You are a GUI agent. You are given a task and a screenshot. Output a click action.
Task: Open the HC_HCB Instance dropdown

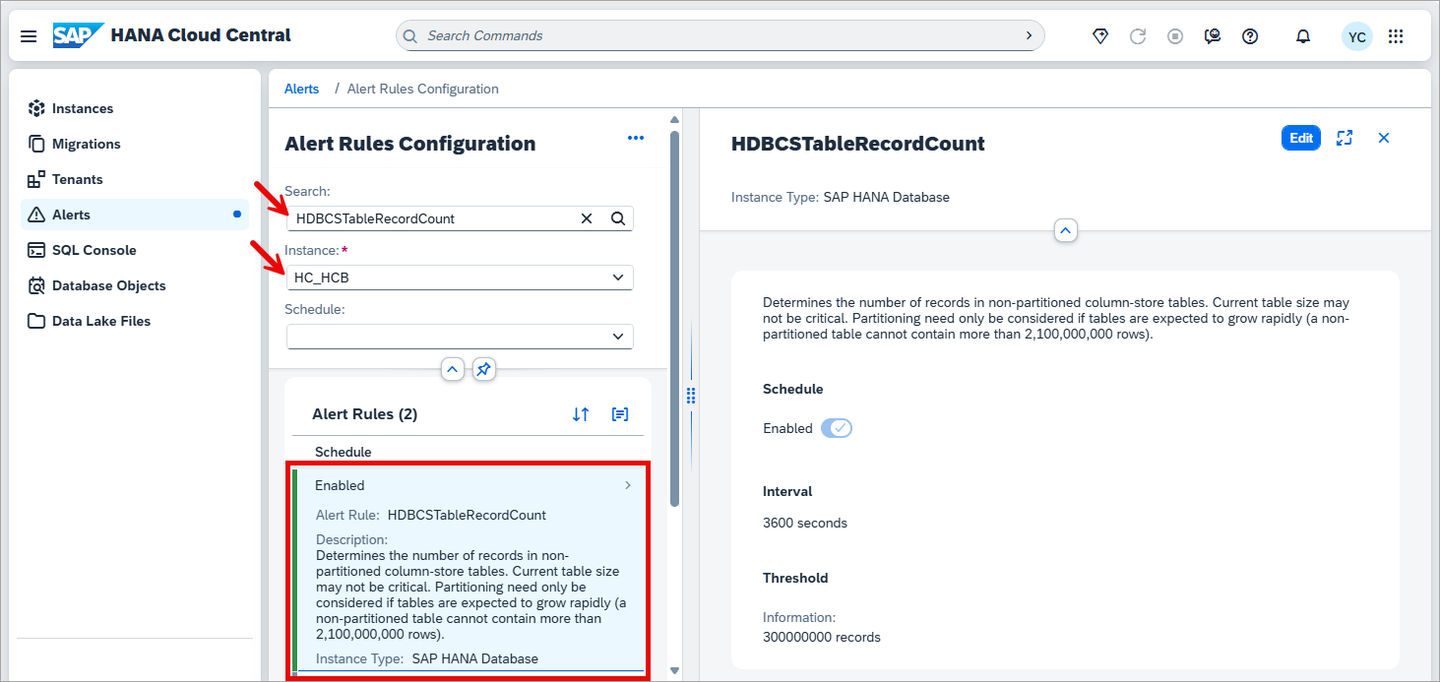click(x=460, y=277)
